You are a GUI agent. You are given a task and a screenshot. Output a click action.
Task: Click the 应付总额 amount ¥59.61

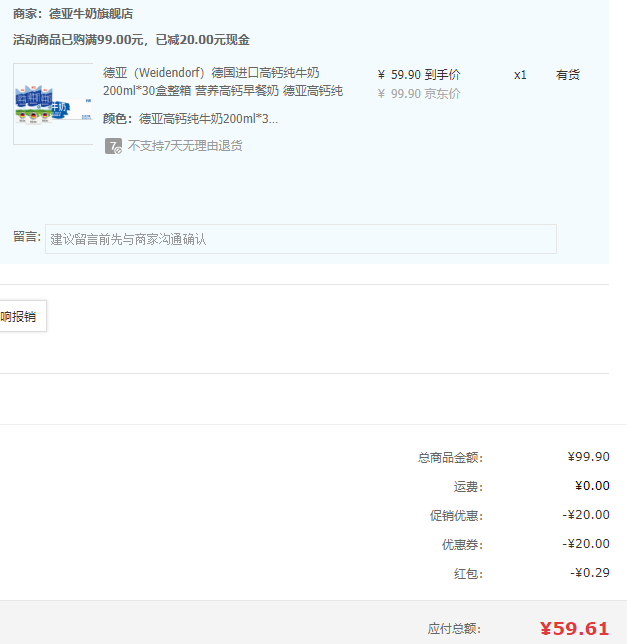pyautogui.click(x=574, y=629)
